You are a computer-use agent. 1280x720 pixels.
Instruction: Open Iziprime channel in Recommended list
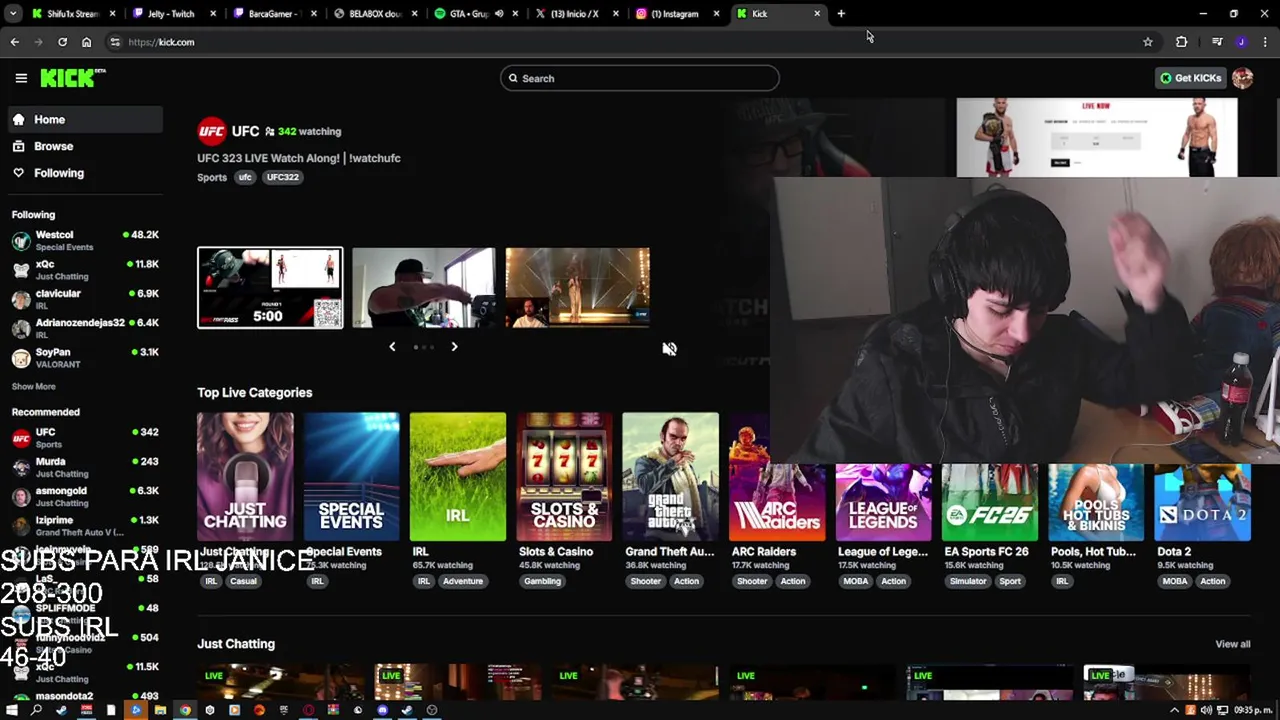click(x=85, y=526)
